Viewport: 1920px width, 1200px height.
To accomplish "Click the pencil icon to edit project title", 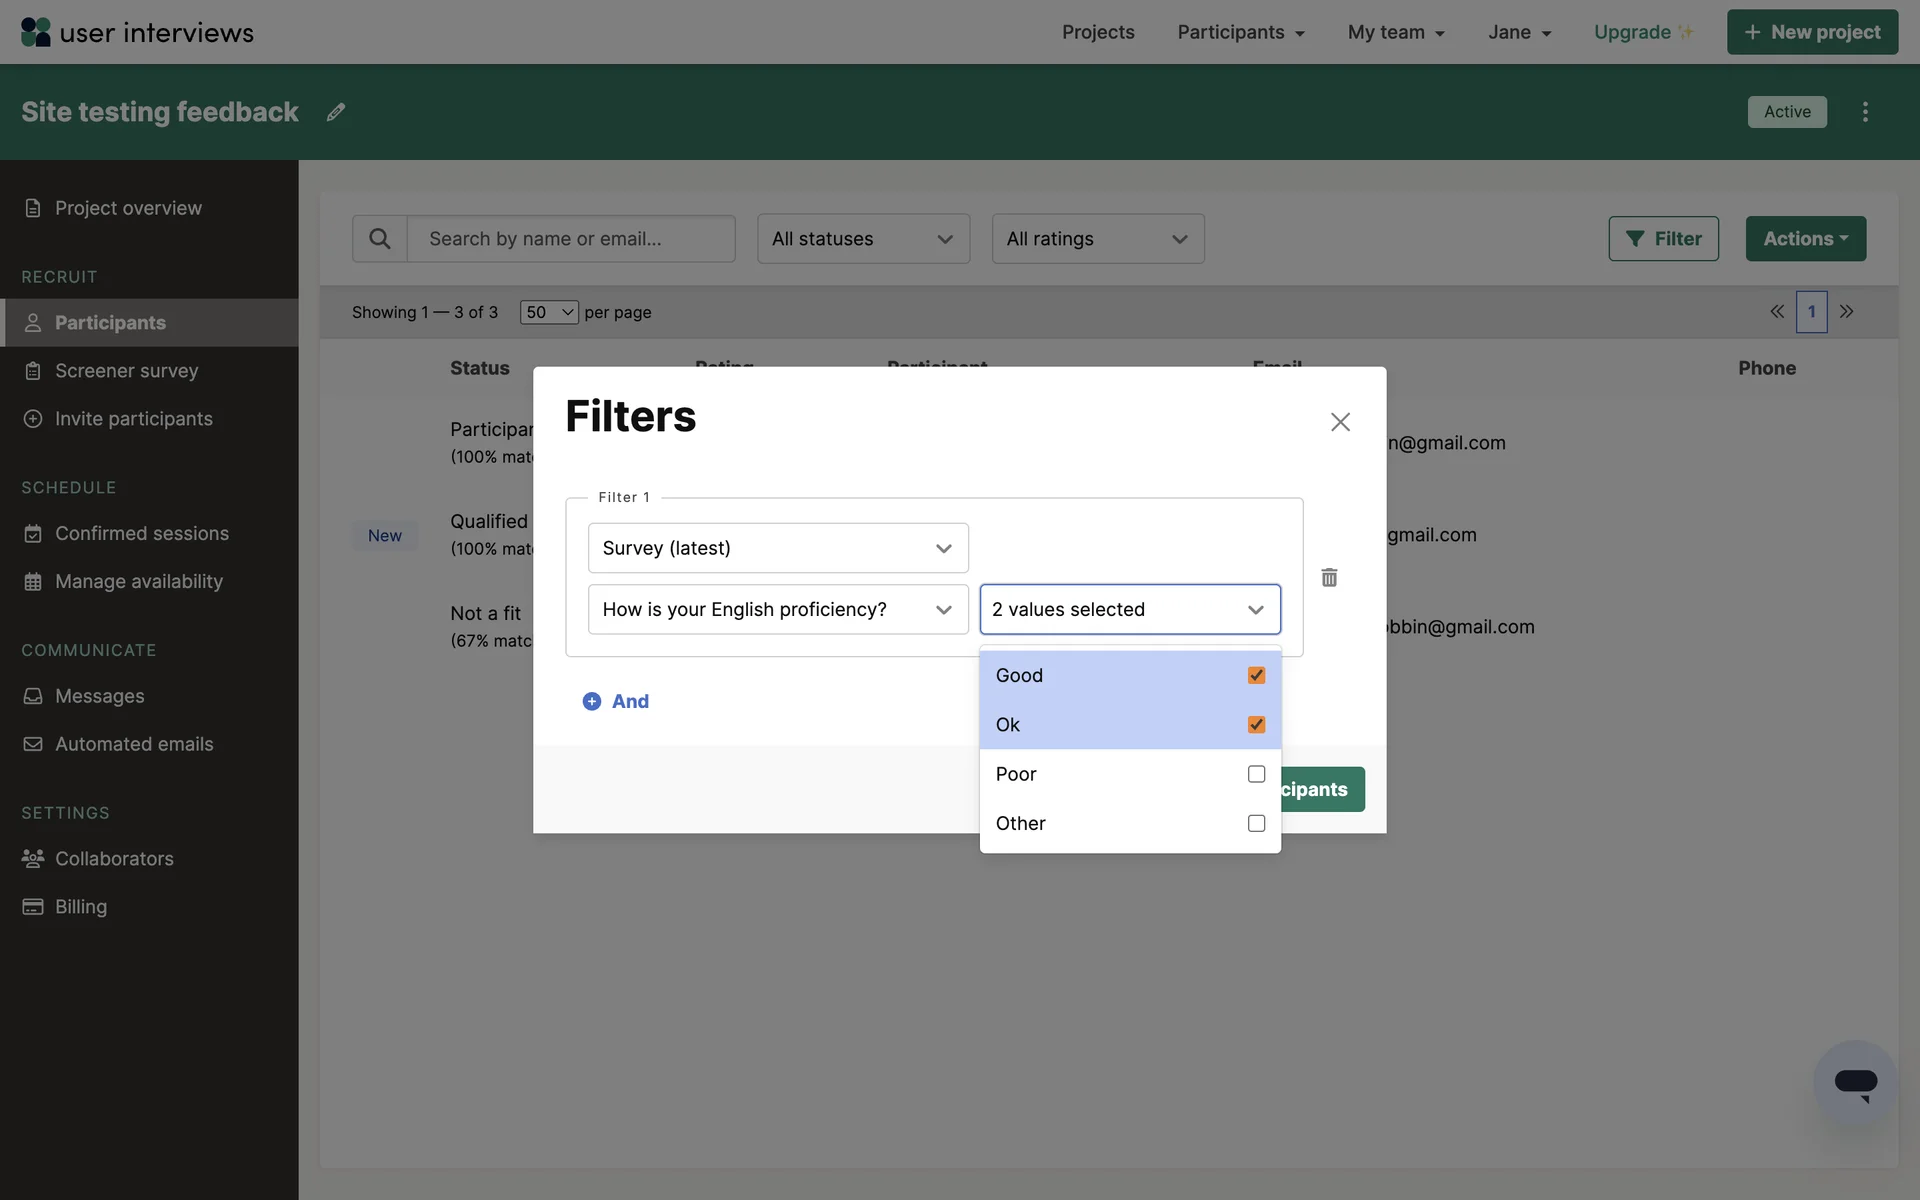I will 336,112.
